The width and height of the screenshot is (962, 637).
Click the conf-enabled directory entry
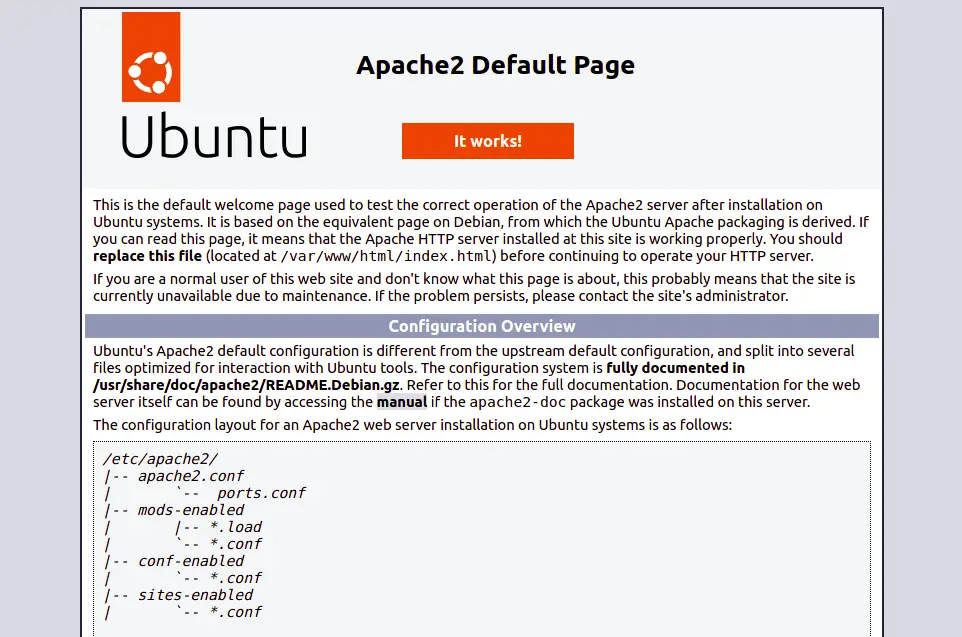tap(191, 561)
